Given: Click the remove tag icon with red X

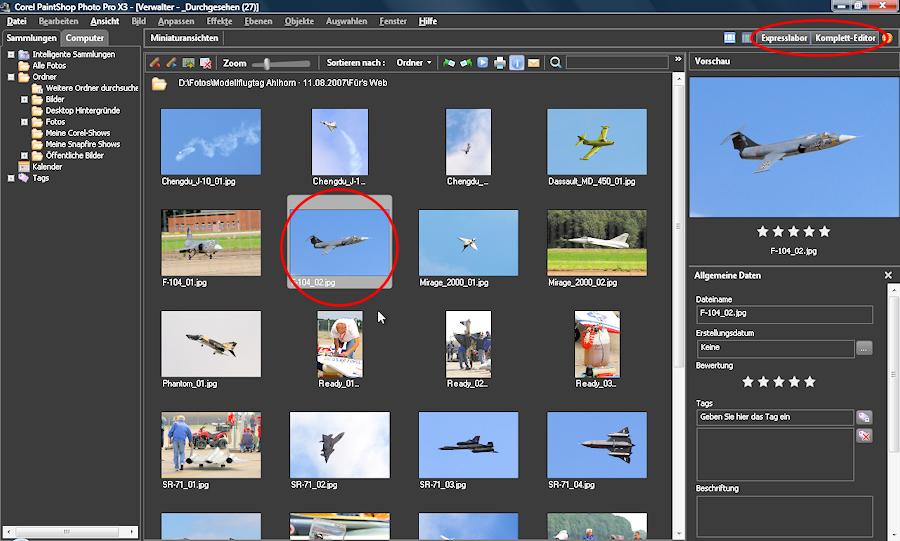Looking at the screenshot, I should 864,435.
